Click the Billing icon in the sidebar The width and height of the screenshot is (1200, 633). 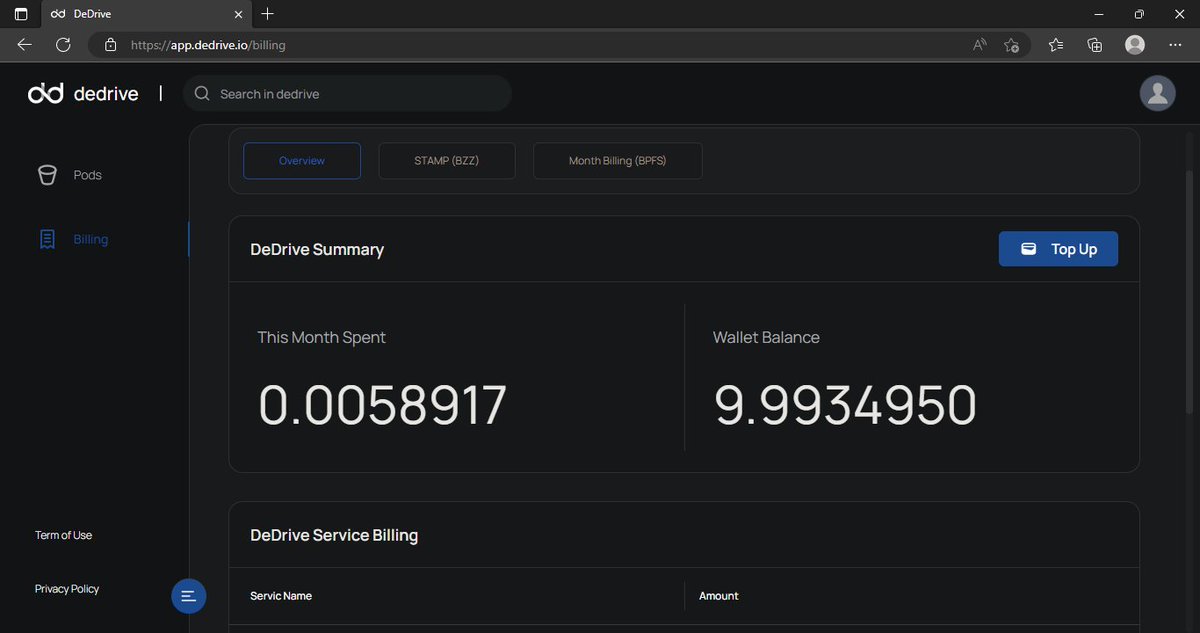[x=47, y=238]
